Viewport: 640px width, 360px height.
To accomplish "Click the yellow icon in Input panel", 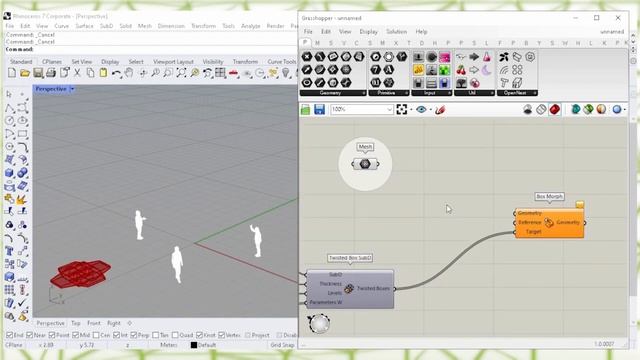I will pyautogui.click(x=418, y=70).
